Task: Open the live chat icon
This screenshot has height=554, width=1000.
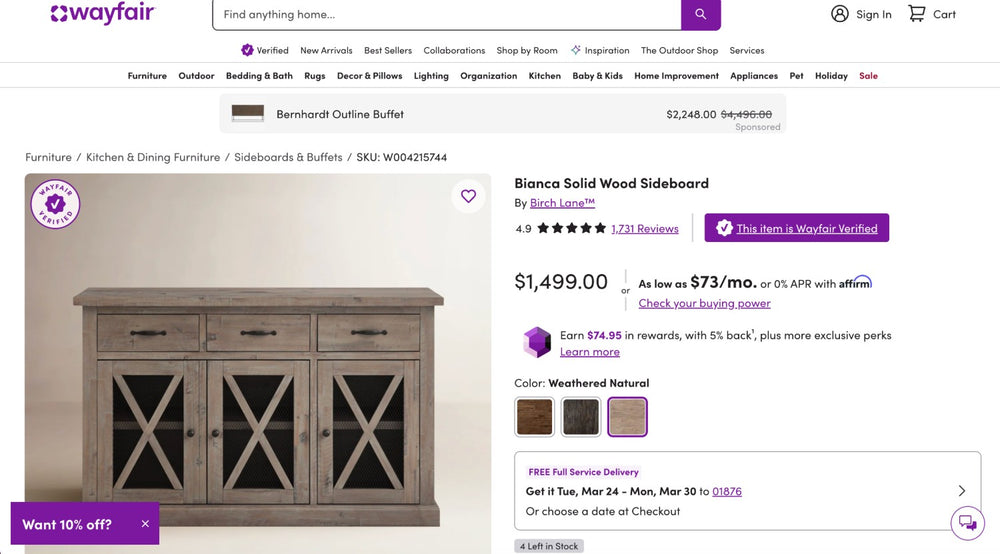Action: pyautogui.click(x=967, y=522)
